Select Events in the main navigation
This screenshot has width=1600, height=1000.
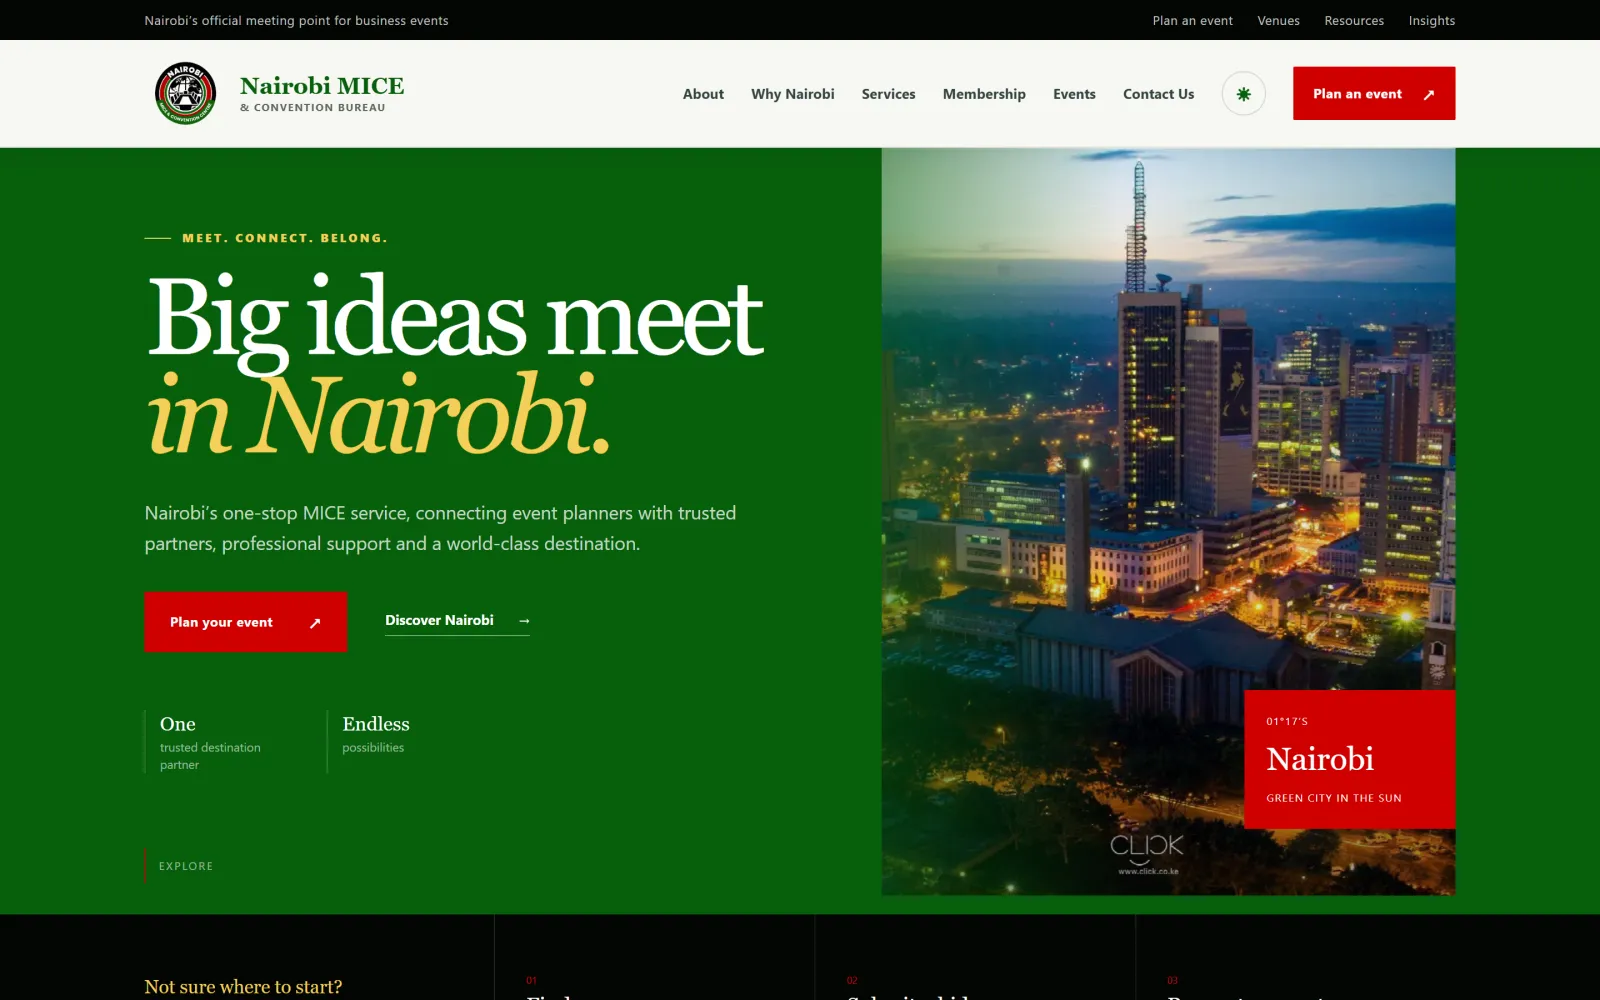coord(1074,94)
